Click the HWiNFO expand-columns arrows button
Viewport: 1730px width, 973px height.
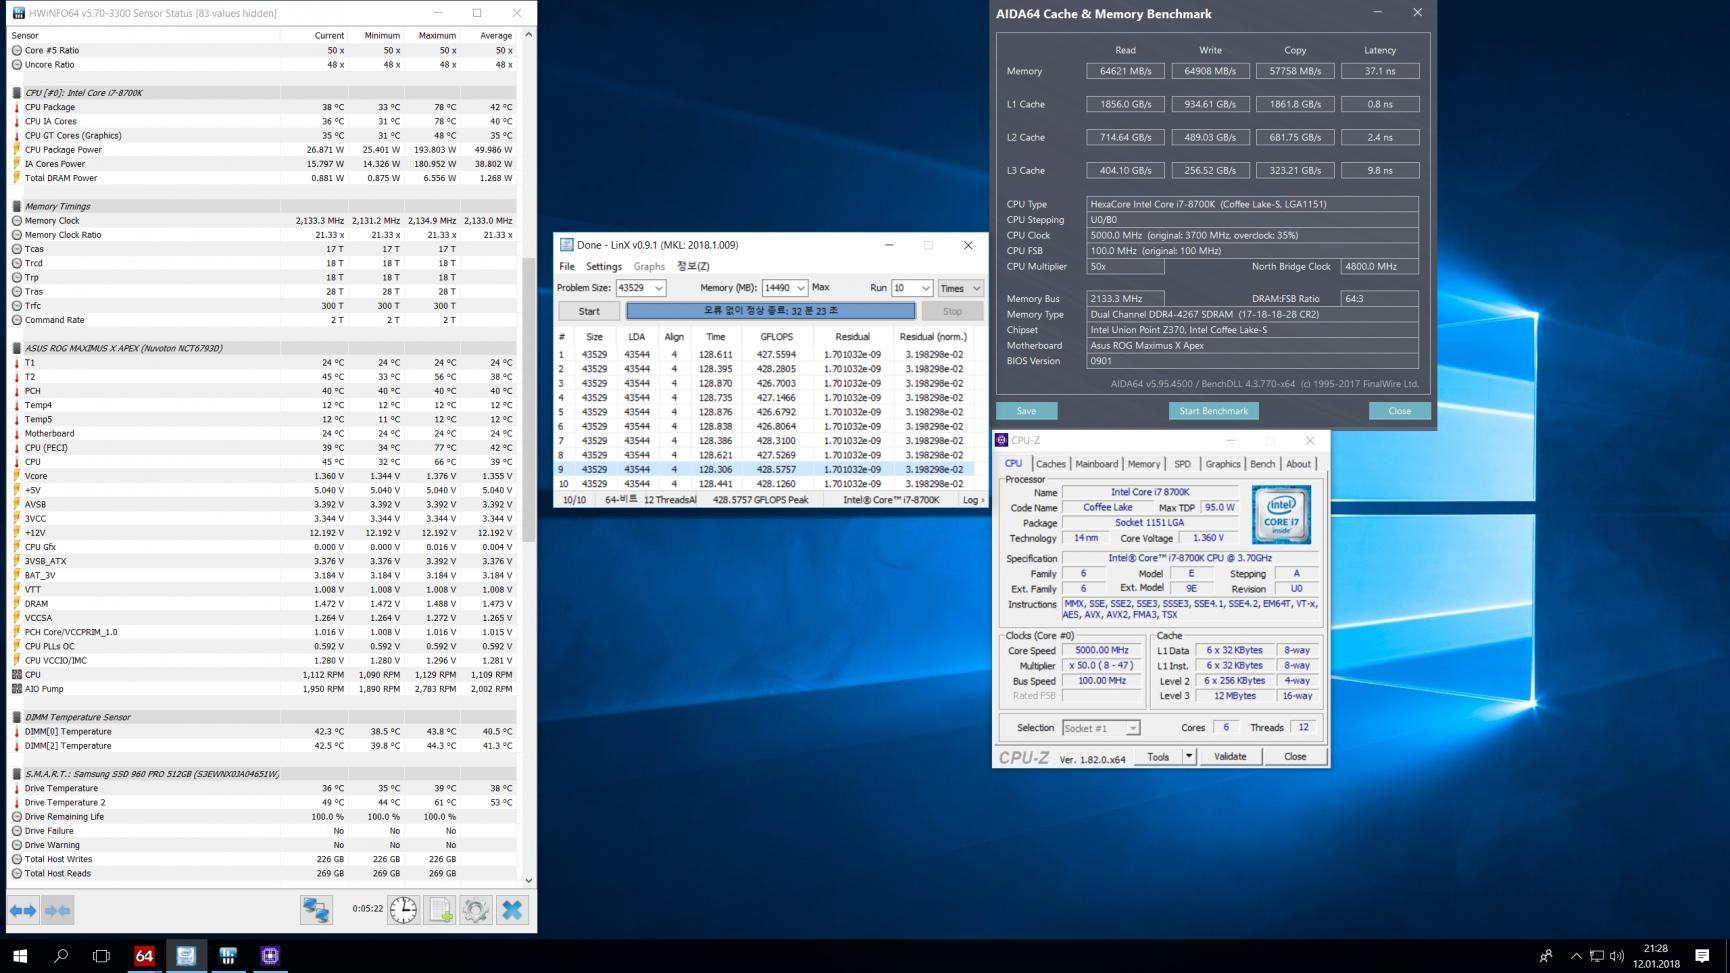coord(23,910)
